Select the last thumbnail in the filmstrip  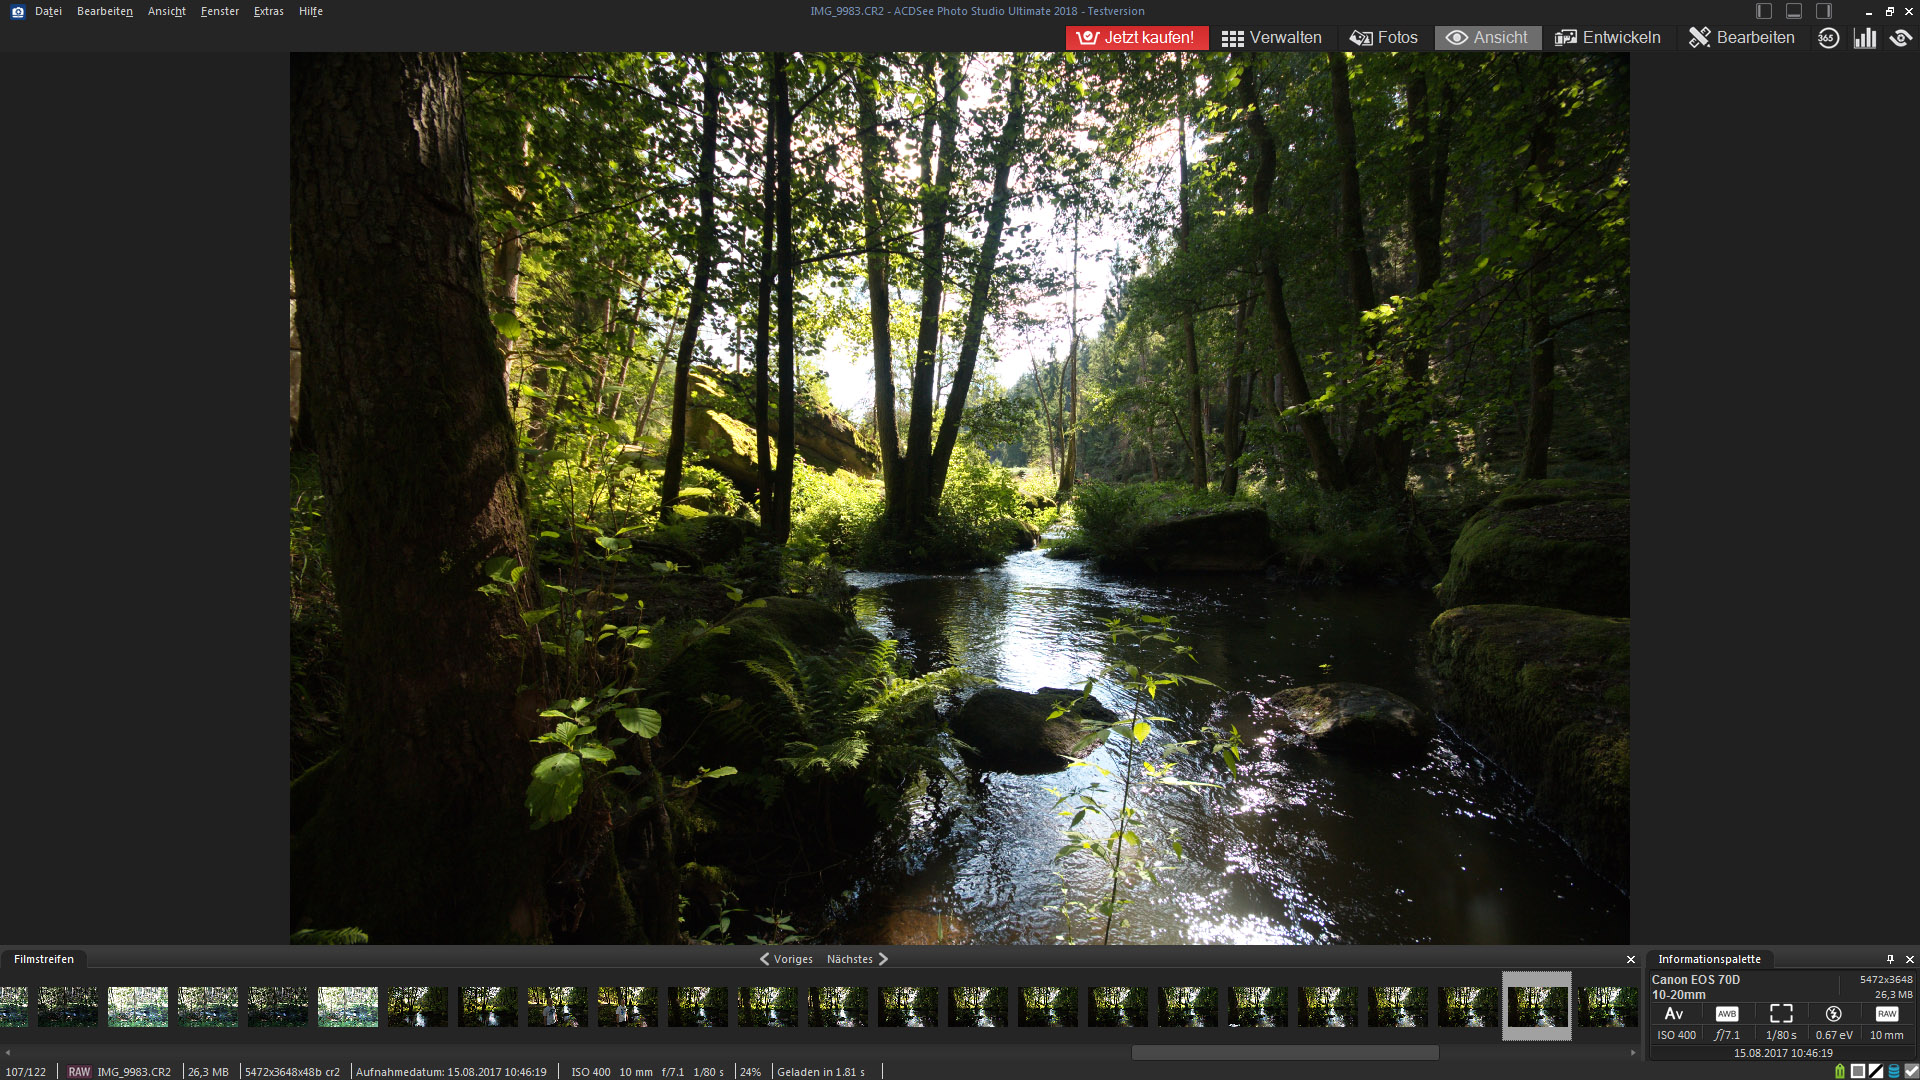(x=1607, y=1006)
